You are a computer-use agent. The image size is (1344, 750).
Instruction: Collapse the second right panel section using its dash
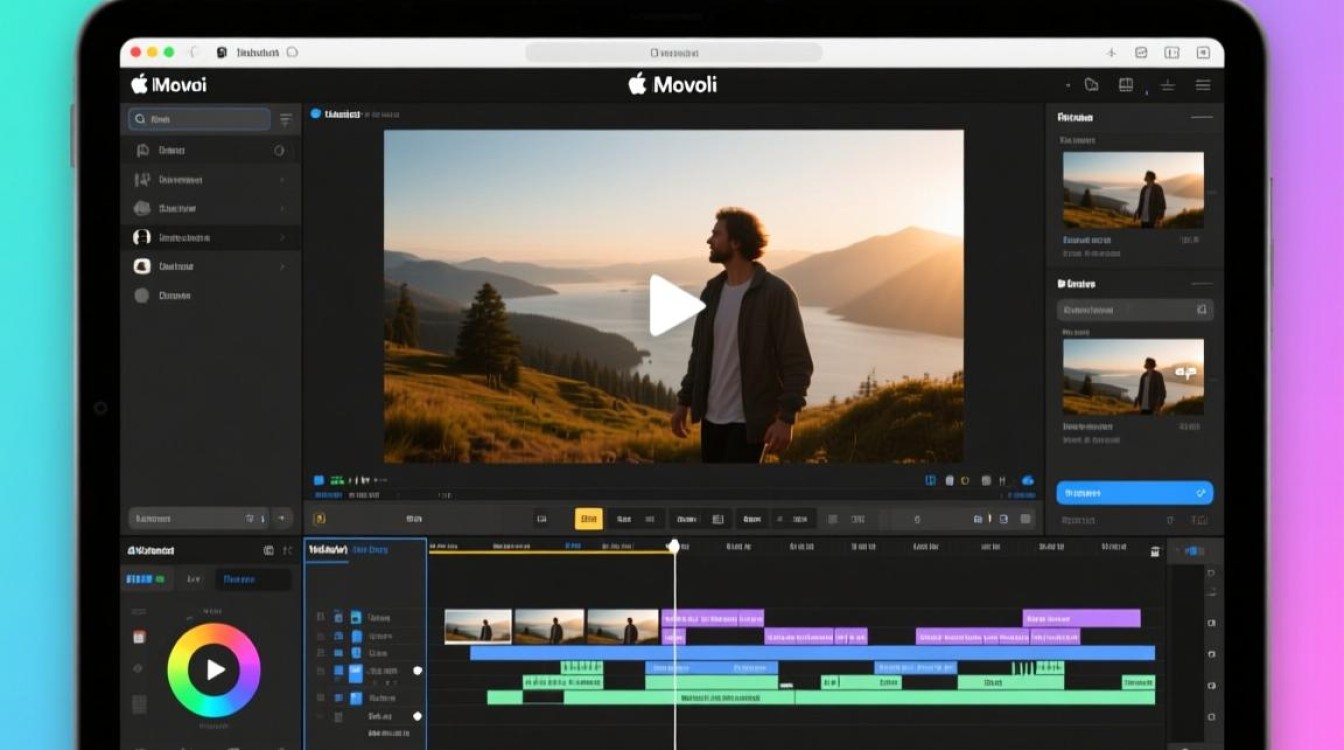point(1201,284)
